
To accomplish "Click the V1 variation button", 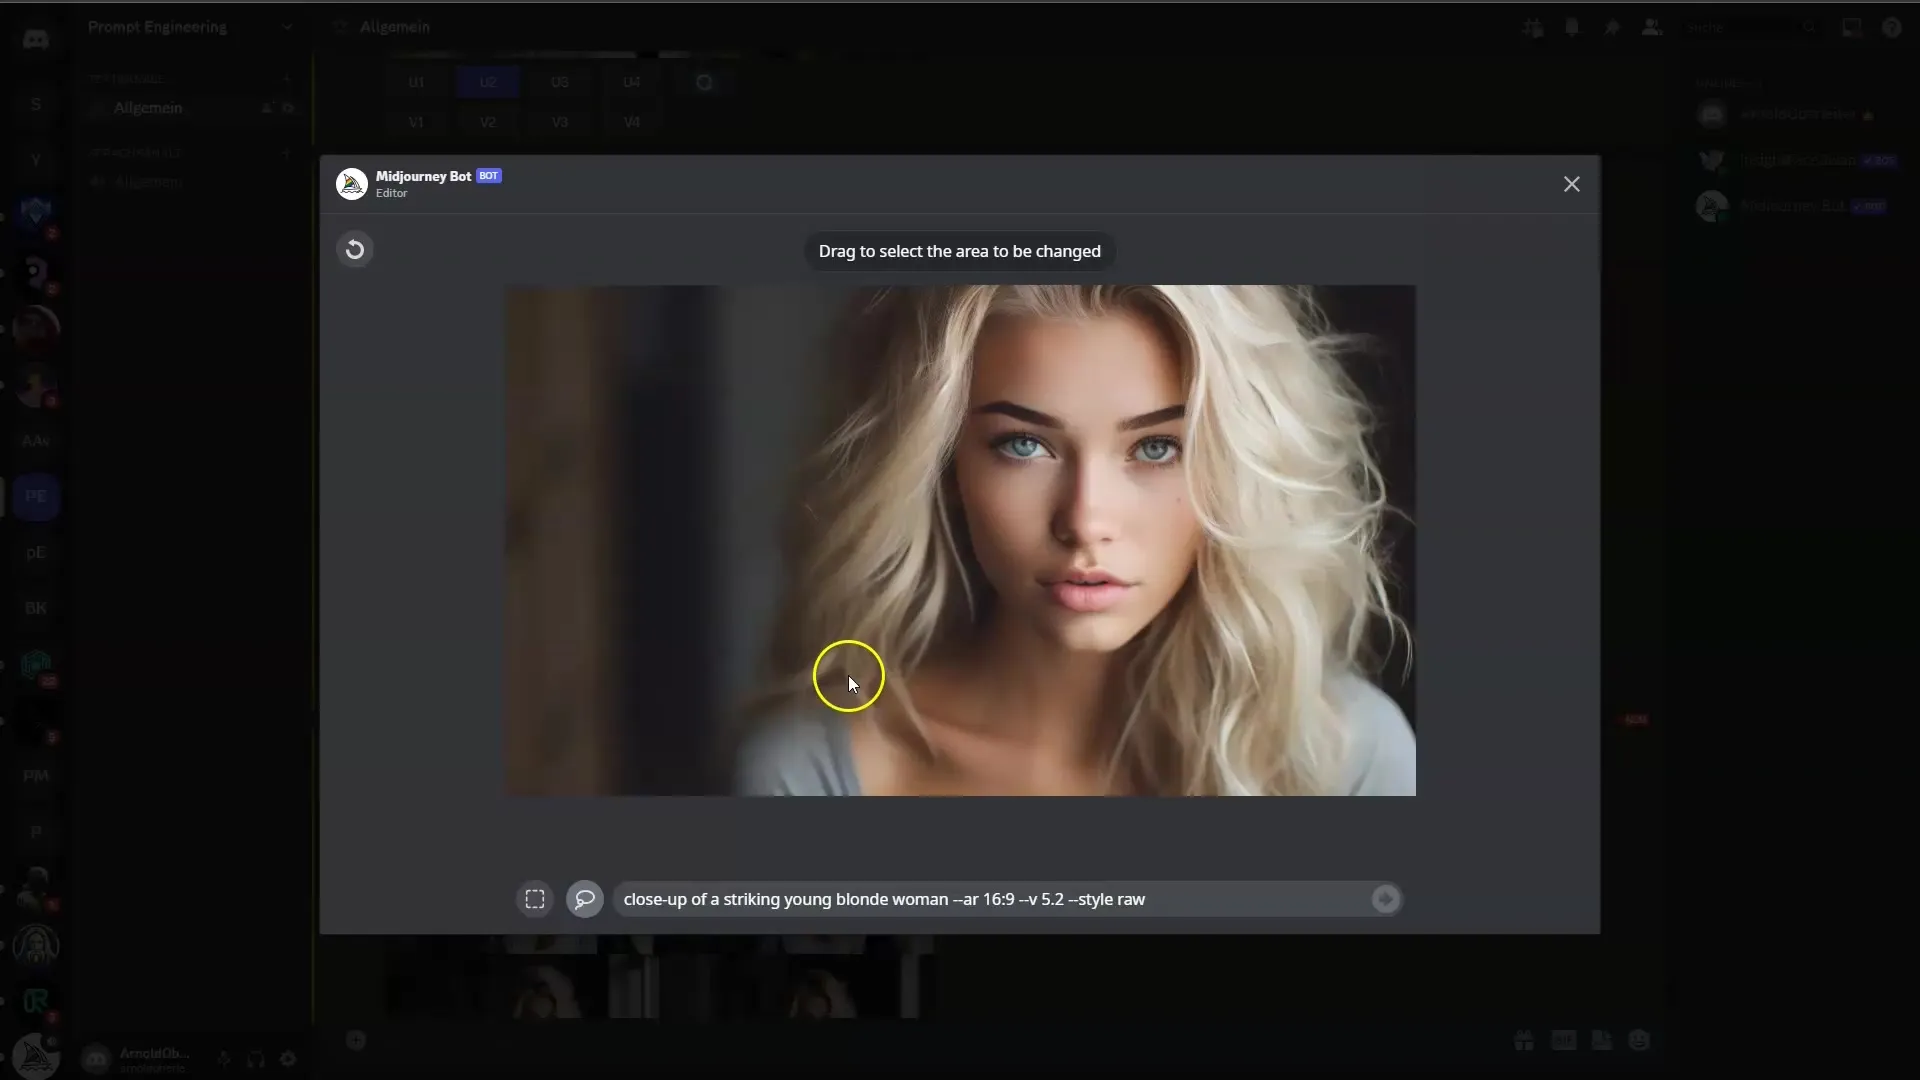I will pyautogui.click(x=416, y=122).
